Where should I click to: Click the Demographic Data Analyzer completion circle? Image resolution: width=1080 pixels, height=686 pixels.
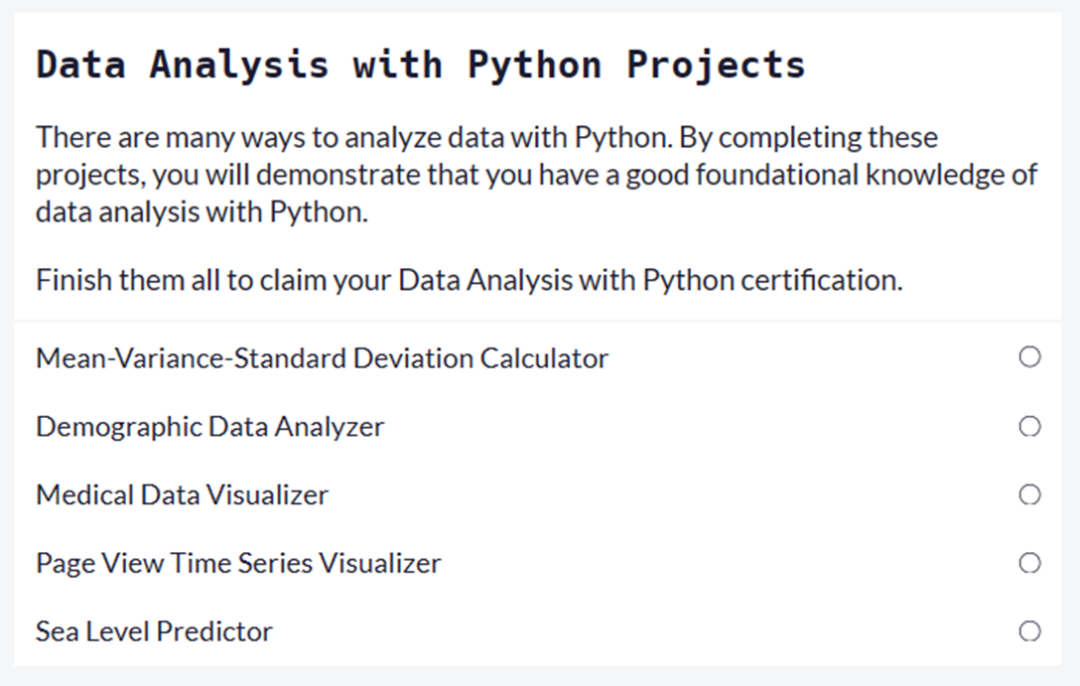(x=1029, y=426)
